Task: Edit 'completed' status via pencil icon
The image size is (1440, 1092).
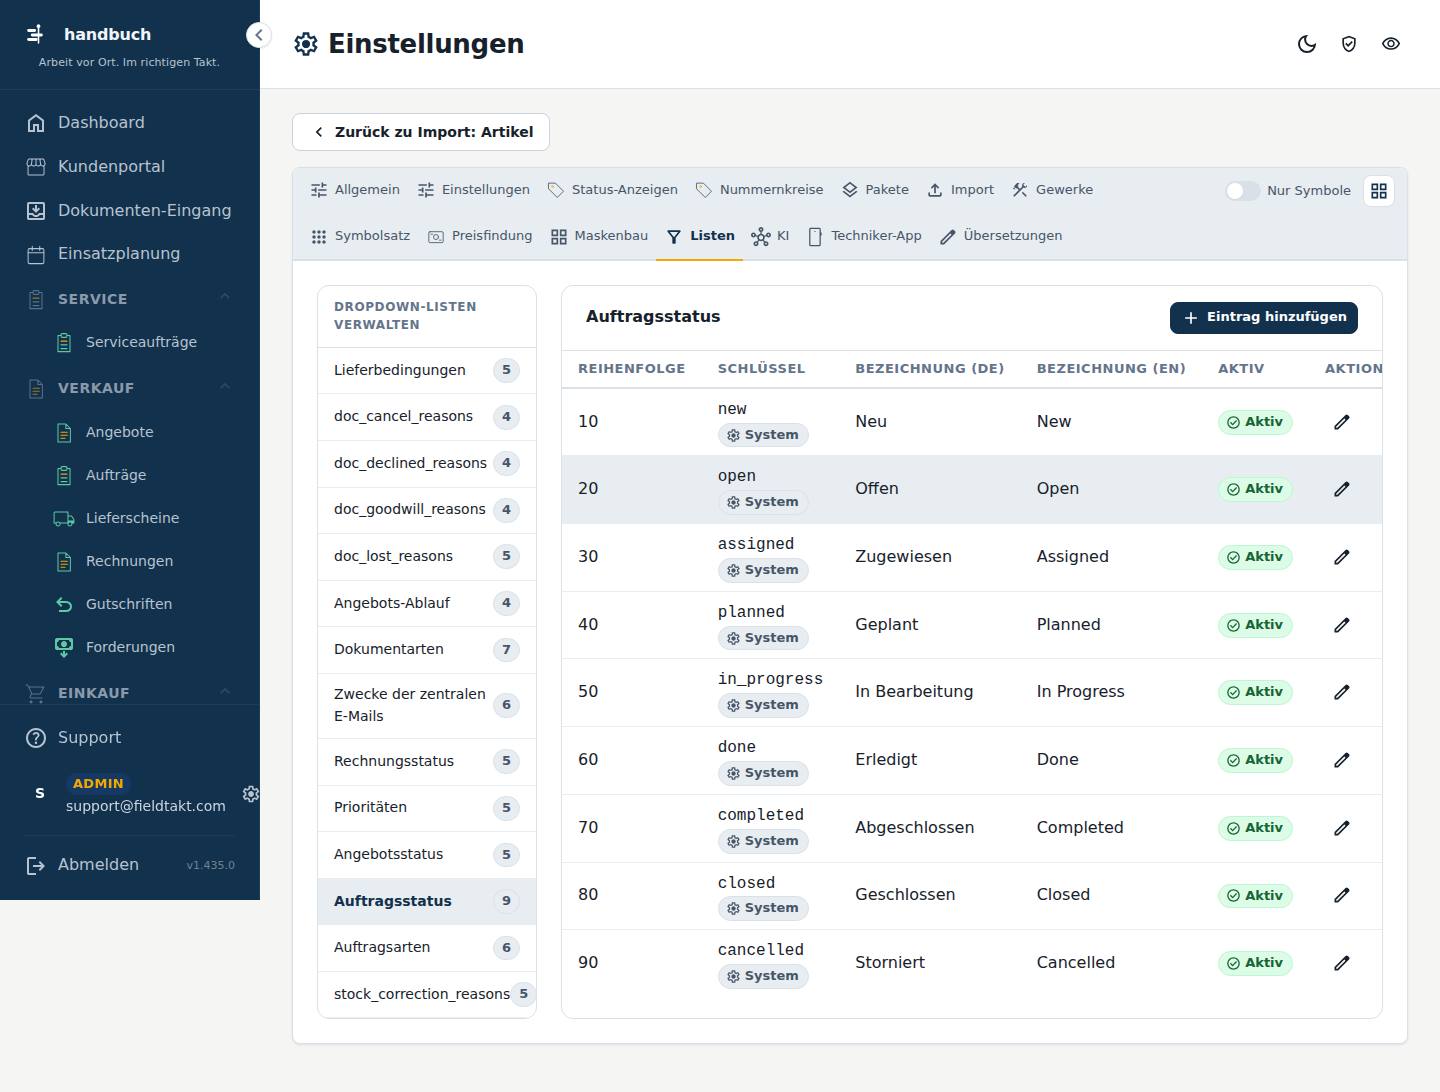Action: click(x=1342, y=828)
